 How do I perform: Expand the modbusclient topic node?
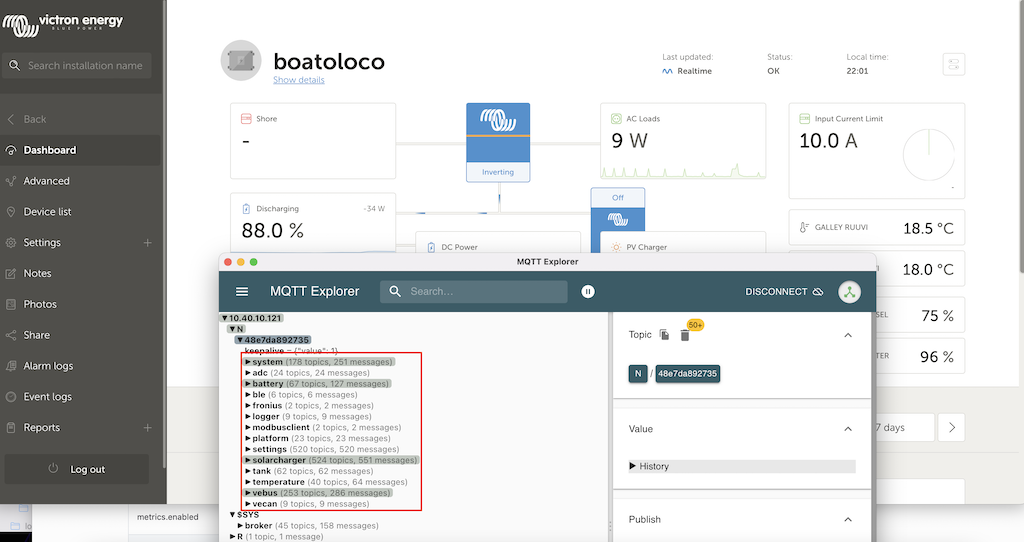coord(248,428)
